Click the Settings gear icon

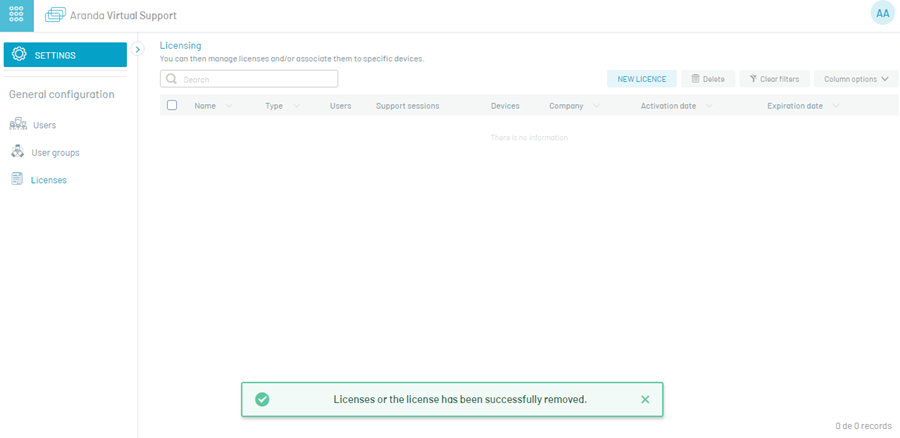pyautogui.click(x=19, y=55)
